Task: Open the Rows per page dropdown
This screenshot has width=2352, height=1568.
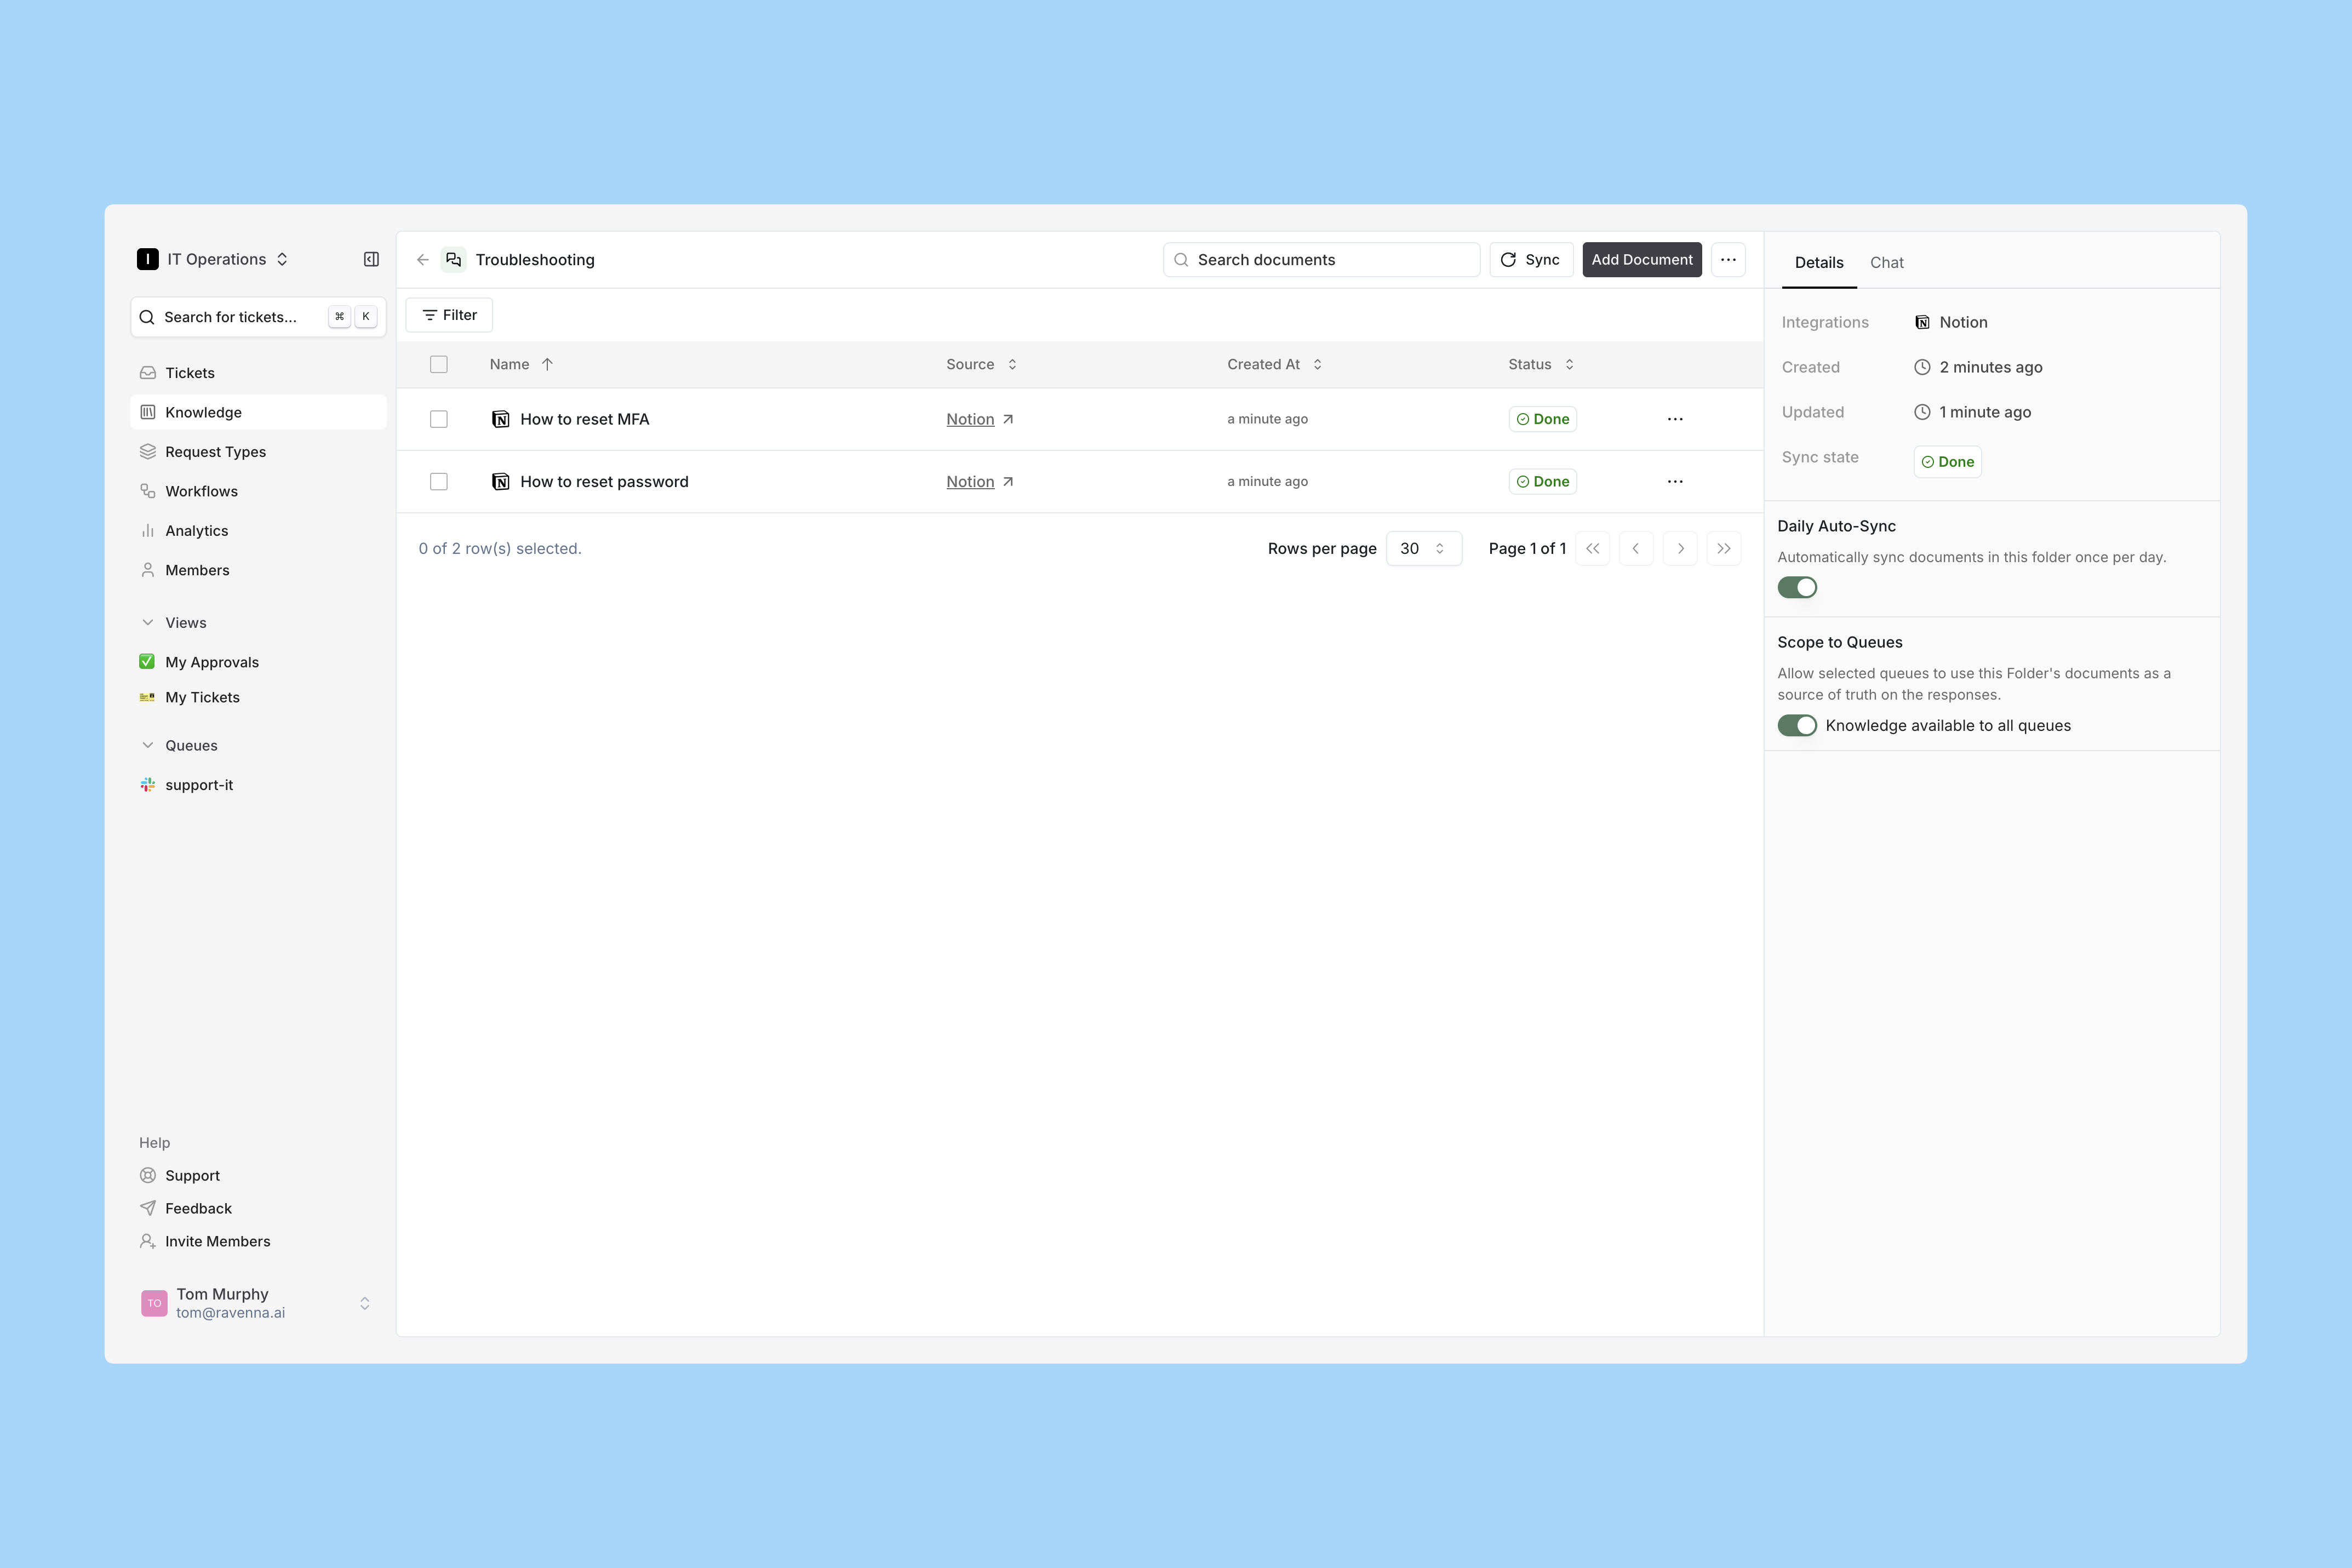Action: 1423,548
